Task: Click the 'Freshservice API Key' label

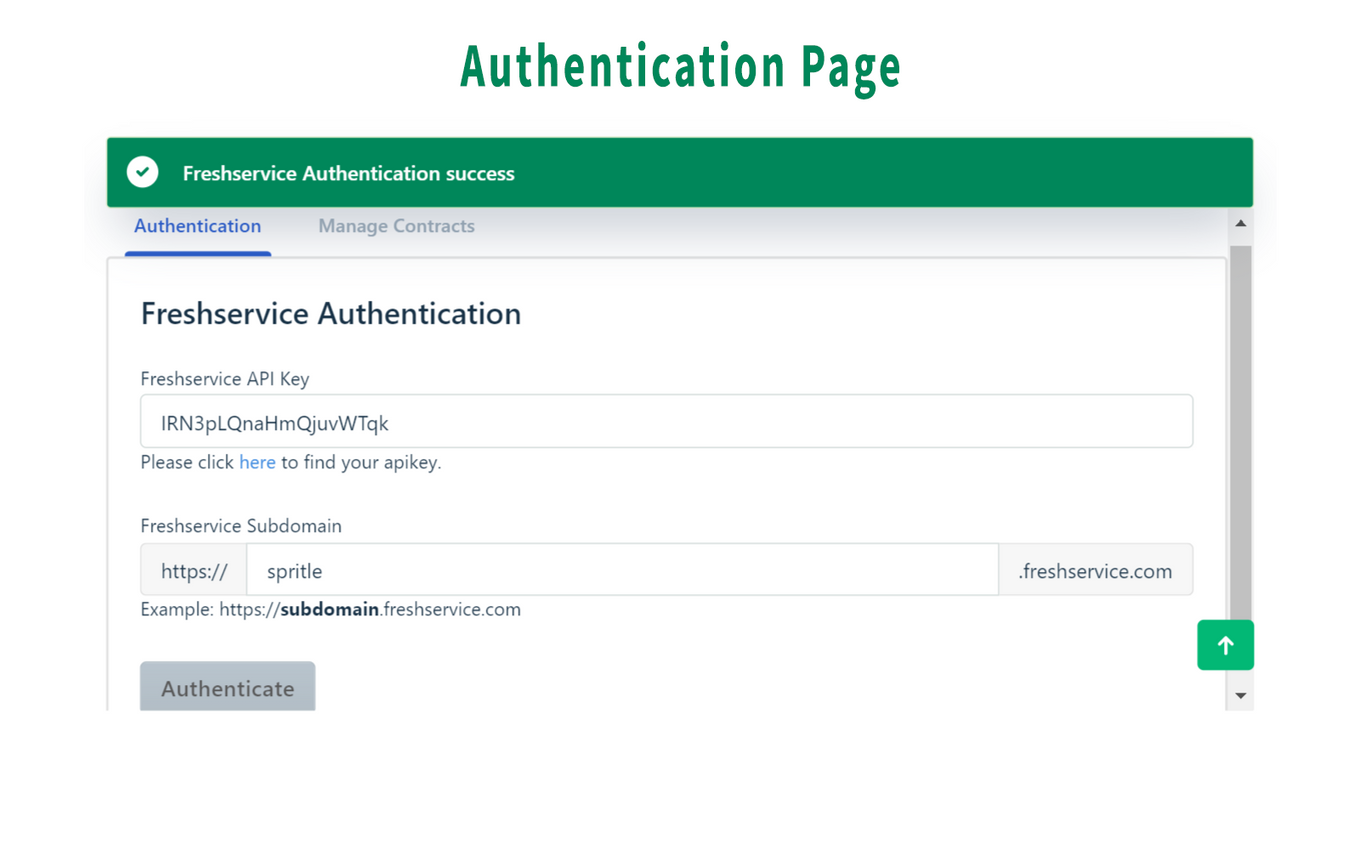Action: [x=225, y=379]
